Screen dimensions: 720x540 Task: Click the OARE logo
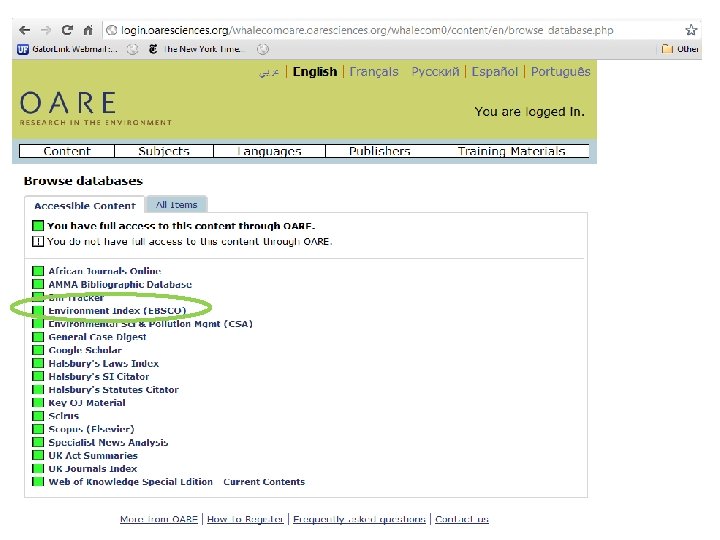pyautogui.click(x=96, y=108)
